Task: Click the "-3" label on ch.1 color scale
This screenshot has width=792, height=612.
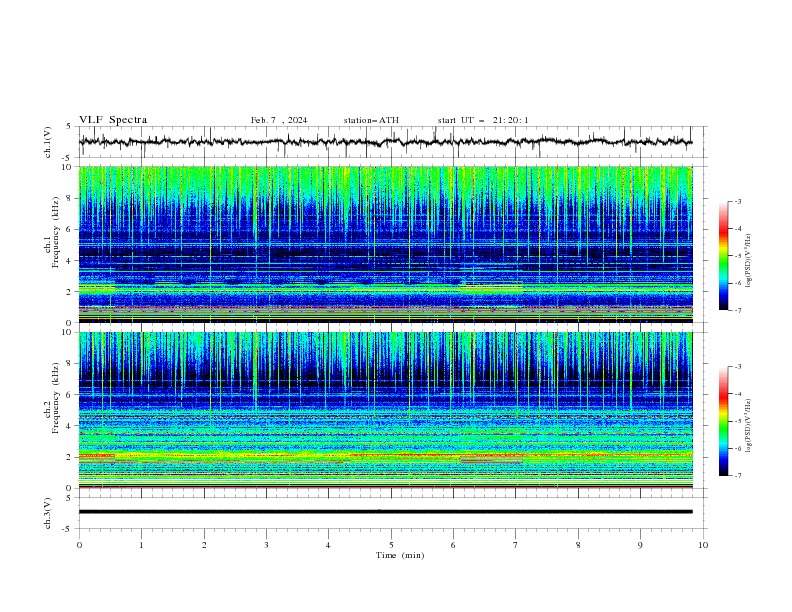Action: click(738, 201)
